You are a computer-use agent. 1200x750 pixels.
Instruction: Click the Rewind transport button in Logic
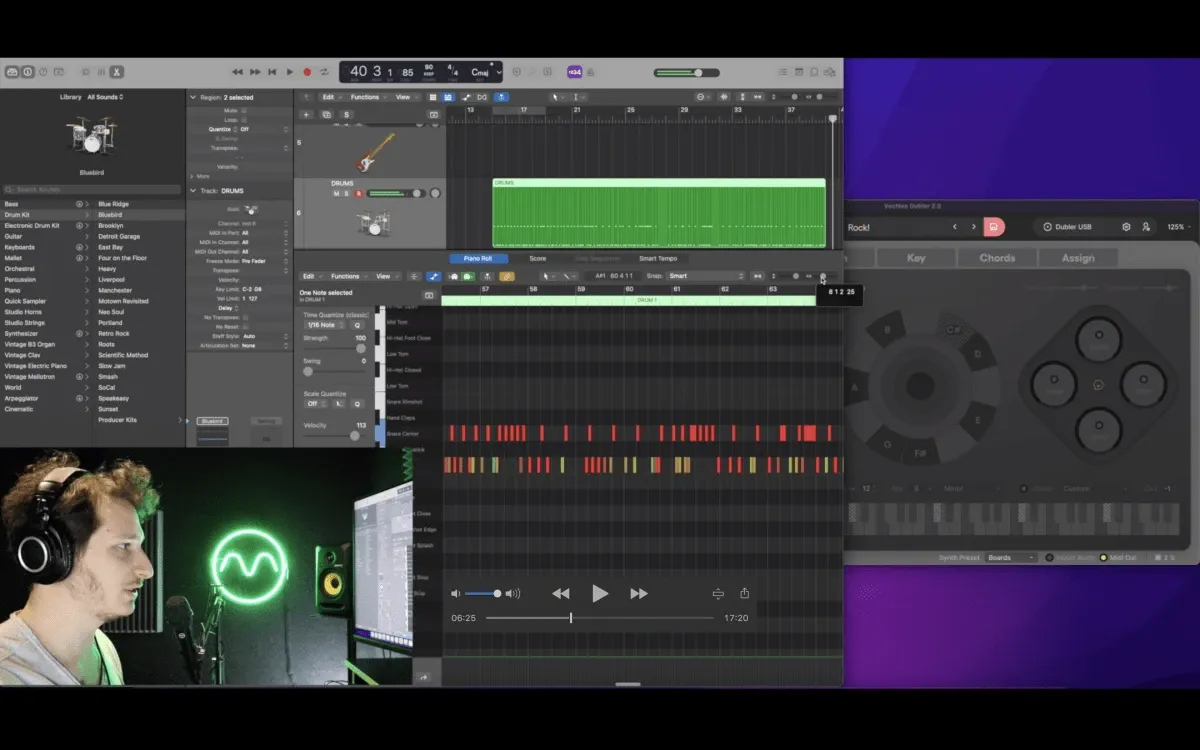(x=237, y=72)
